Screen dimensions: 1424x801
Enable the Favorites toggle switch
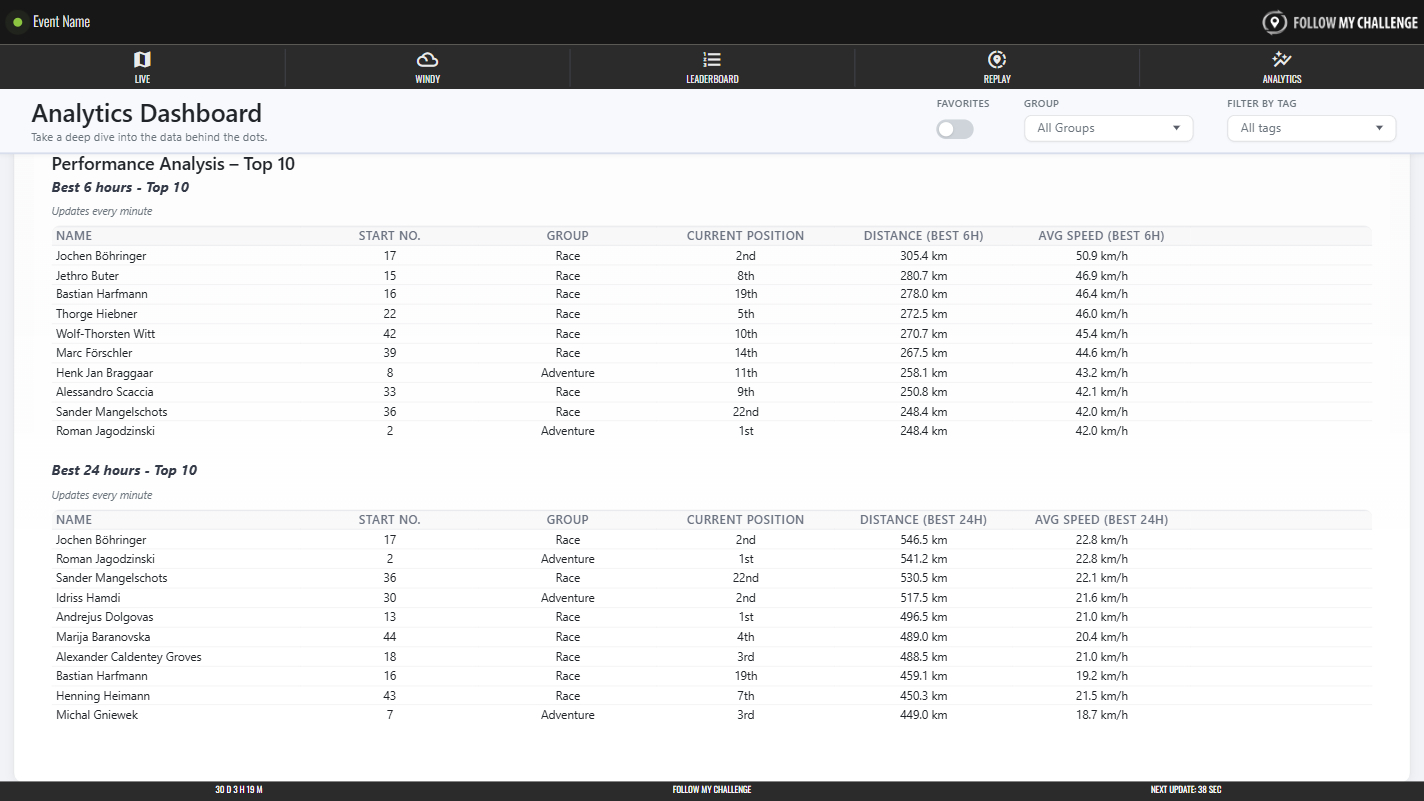955,129
